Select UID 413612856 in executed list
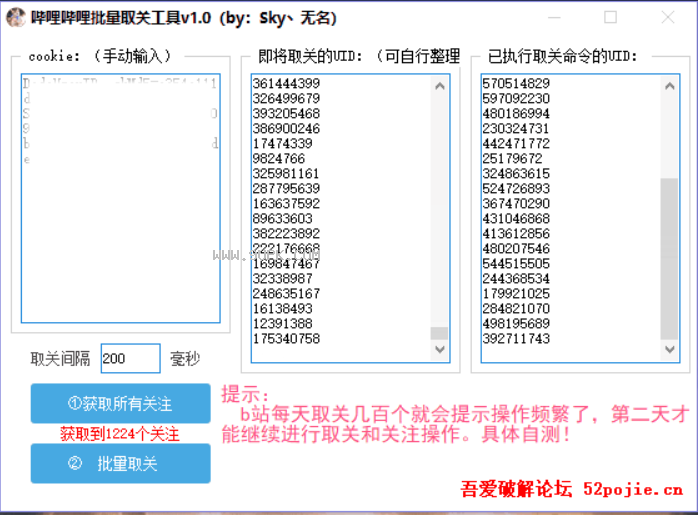The width and height of the screenshot is (698, 515). click(x=516, y=234)
